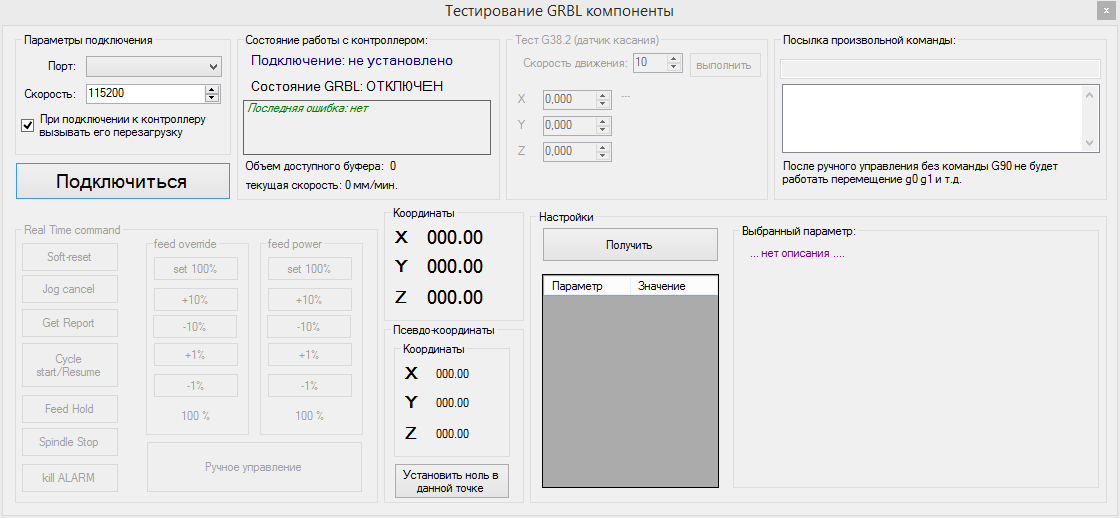
Task: Click the Get Report button
Action: (x=69, y=323)
